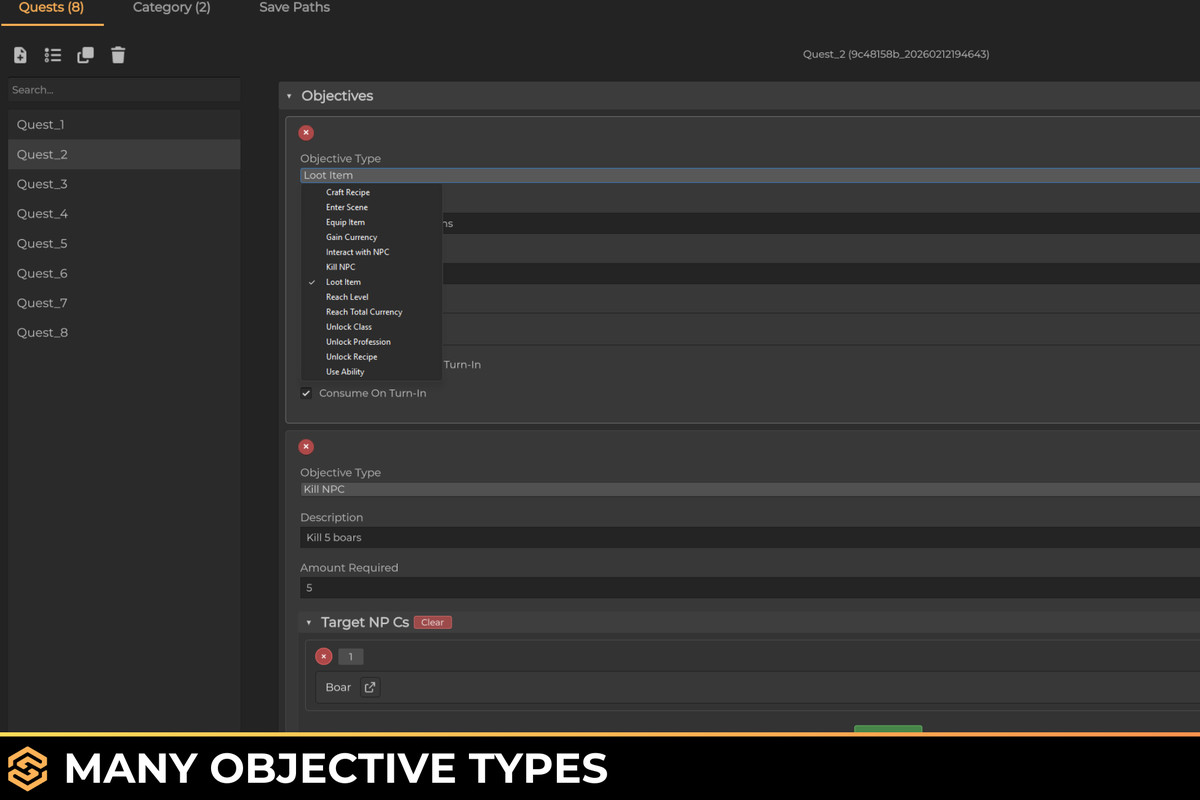Switch to the Category (2) tab
1200x800 pixels.
point(171,8)
